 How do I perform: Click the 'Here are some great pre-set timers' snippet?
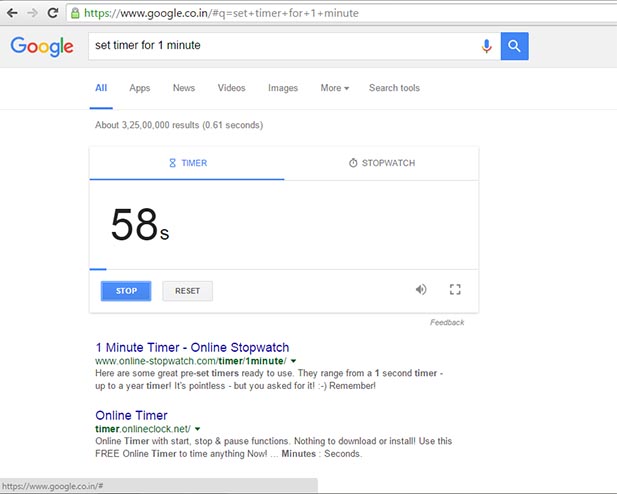[269, 379]
